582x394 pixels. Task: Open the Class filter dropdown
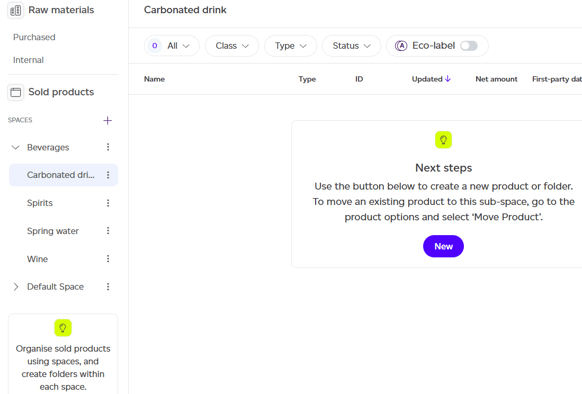[232, 46]
